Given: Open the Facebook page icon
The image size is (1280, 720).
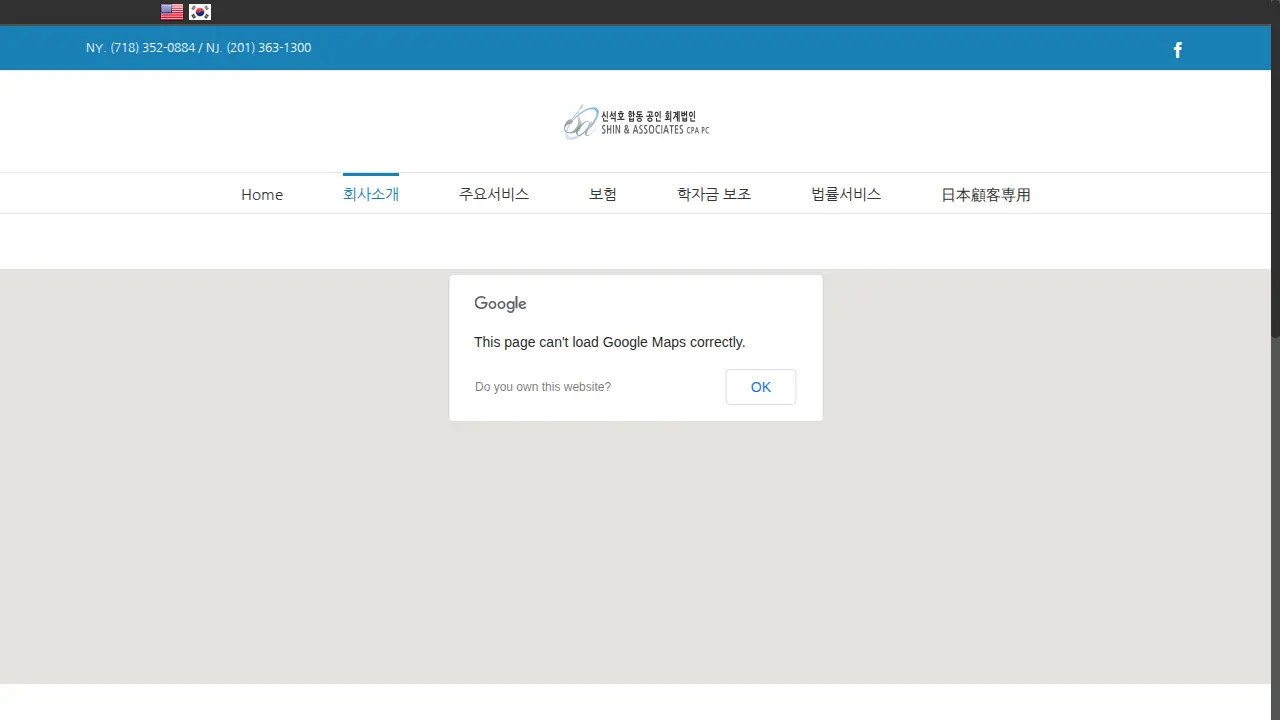Looking at the screenshot, I should pos(1178,50).
